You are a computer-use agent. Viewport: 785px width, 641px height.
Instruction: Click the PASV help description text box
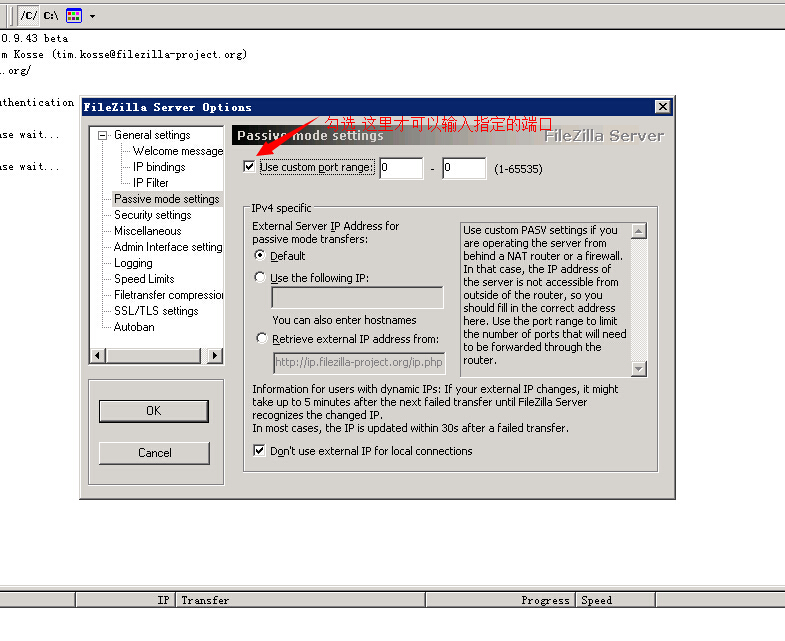[546, 299]
